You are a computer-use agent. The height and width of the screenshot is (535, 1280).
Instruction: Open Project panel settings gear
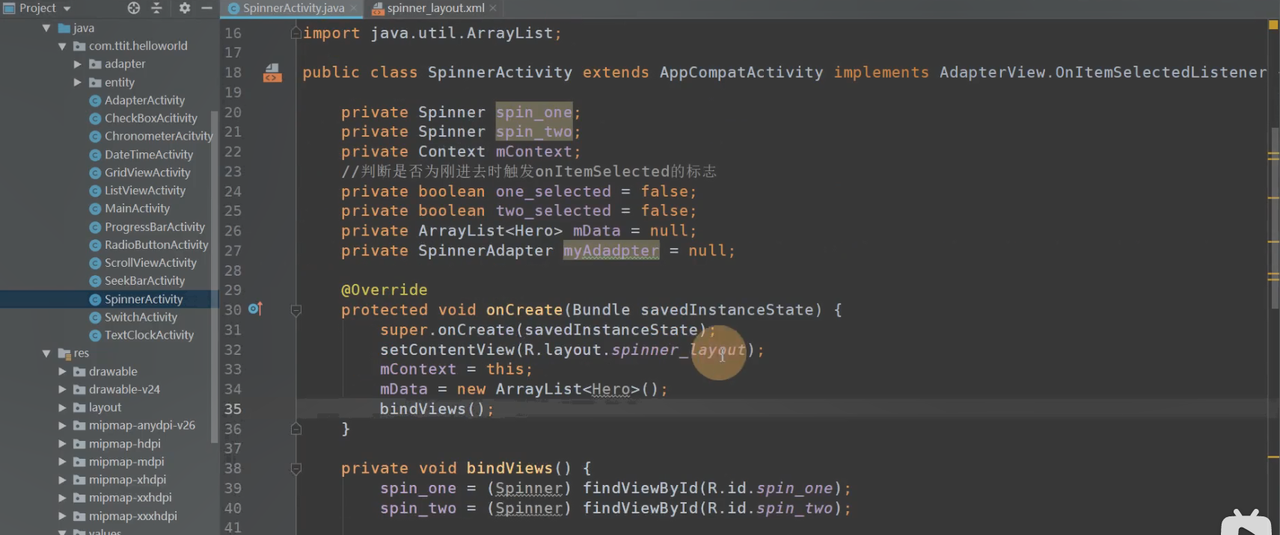(x=184, y=8)
